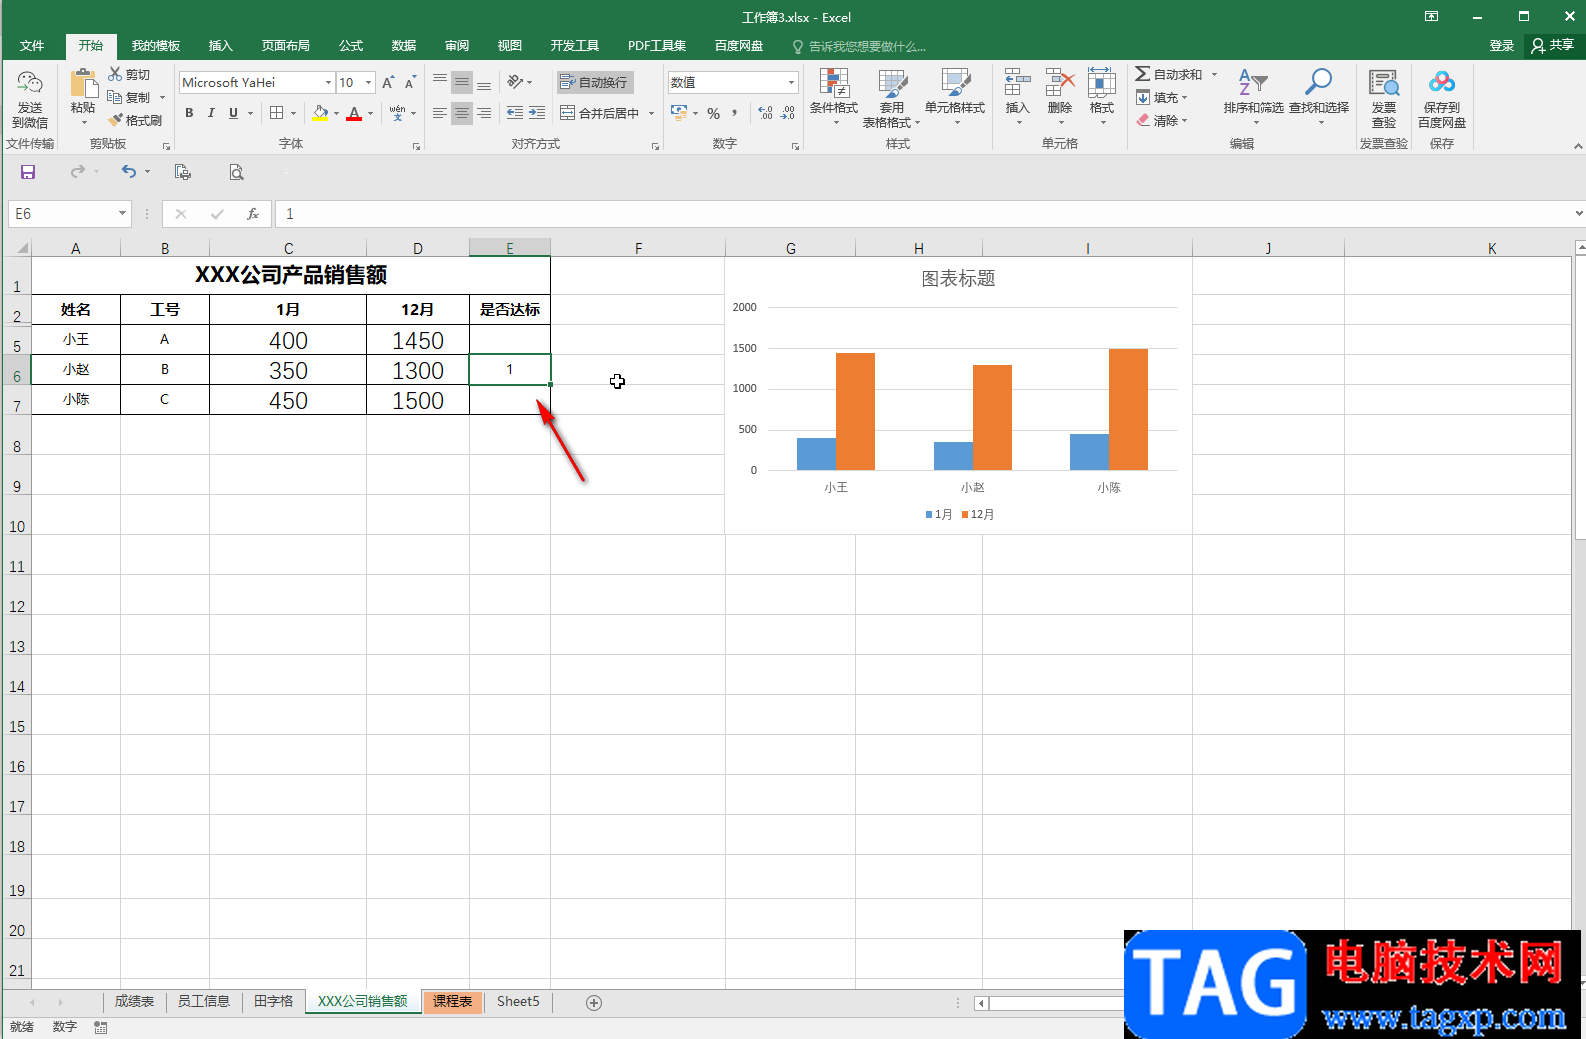Open the font name dropdown
Screen dimensions: 1586x1039
coord(328,82)
